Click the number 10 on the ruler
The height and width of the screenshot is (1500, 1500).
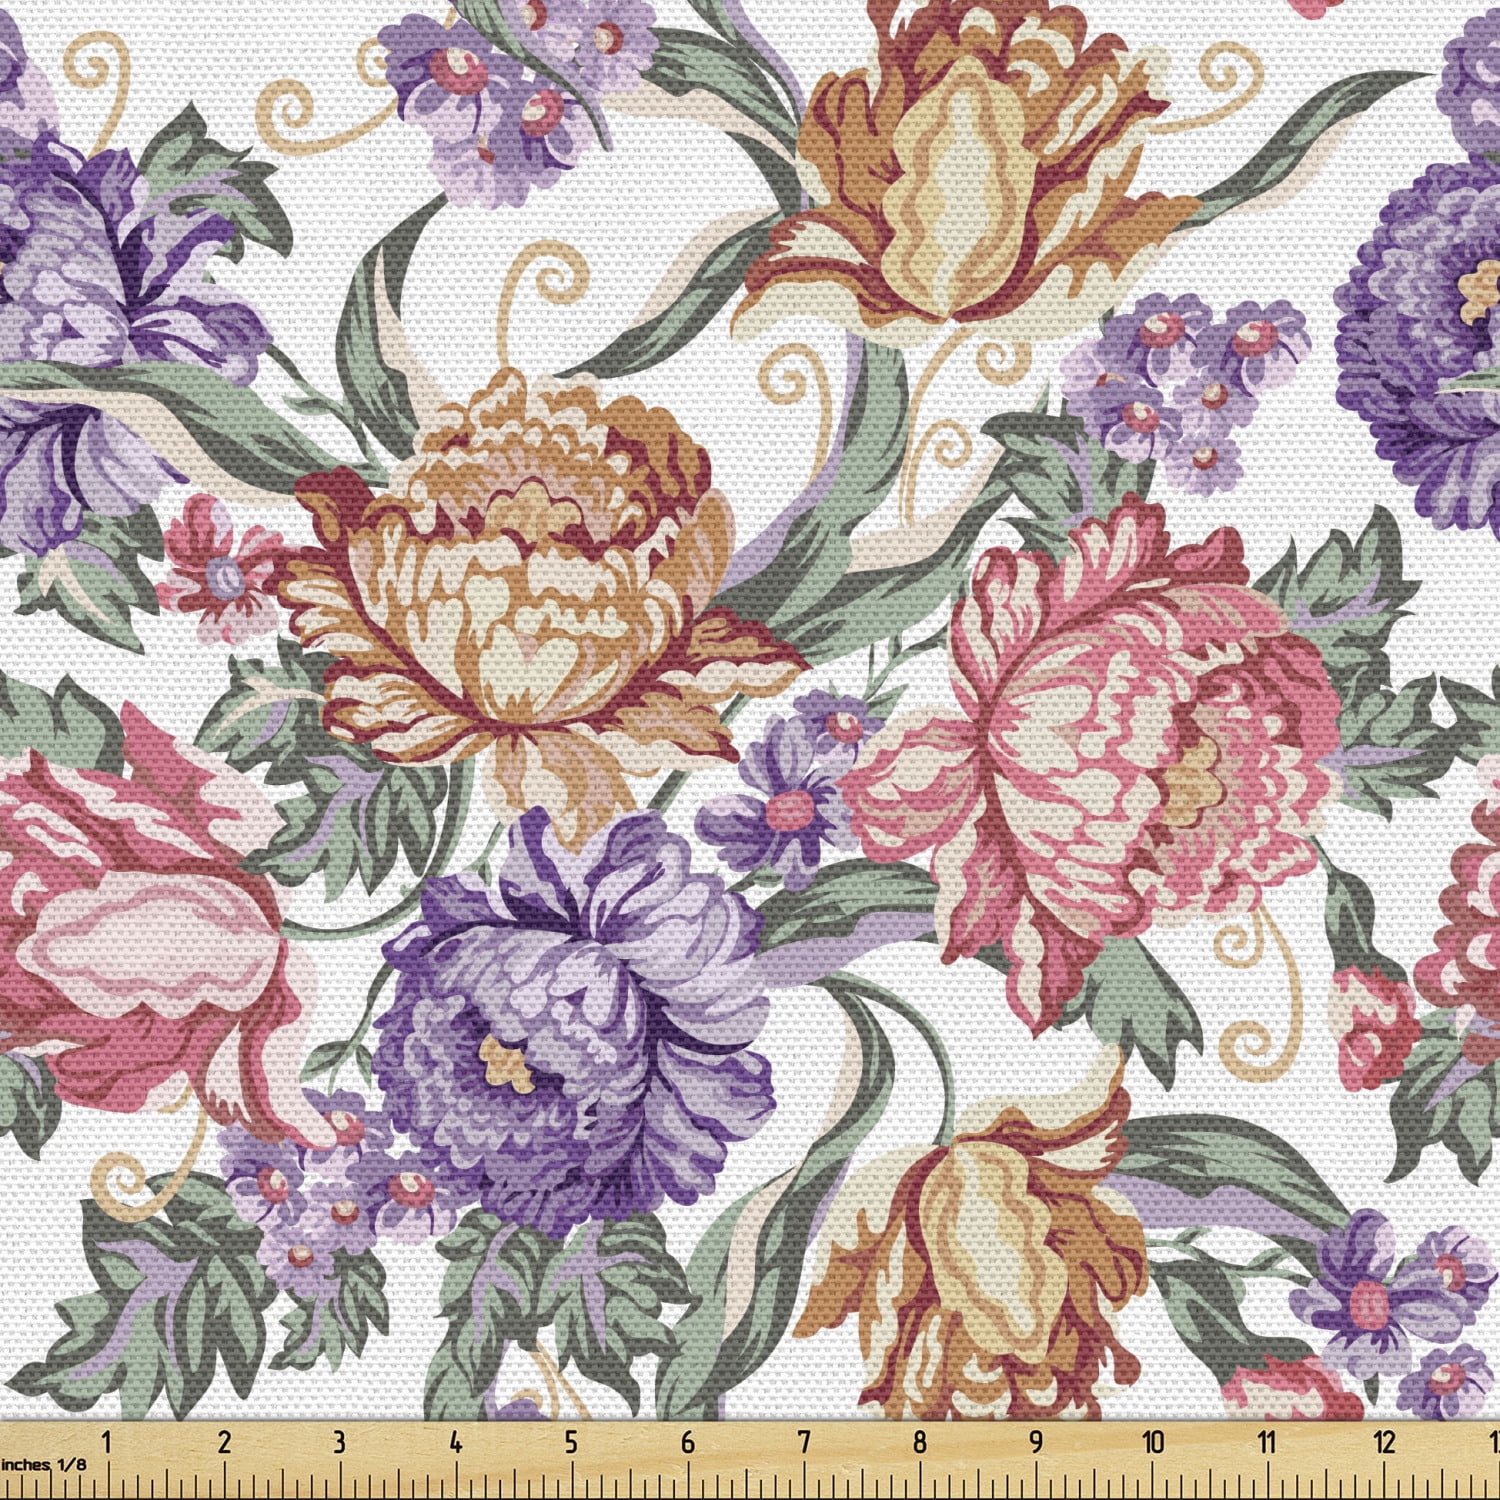(1152, 1442)
